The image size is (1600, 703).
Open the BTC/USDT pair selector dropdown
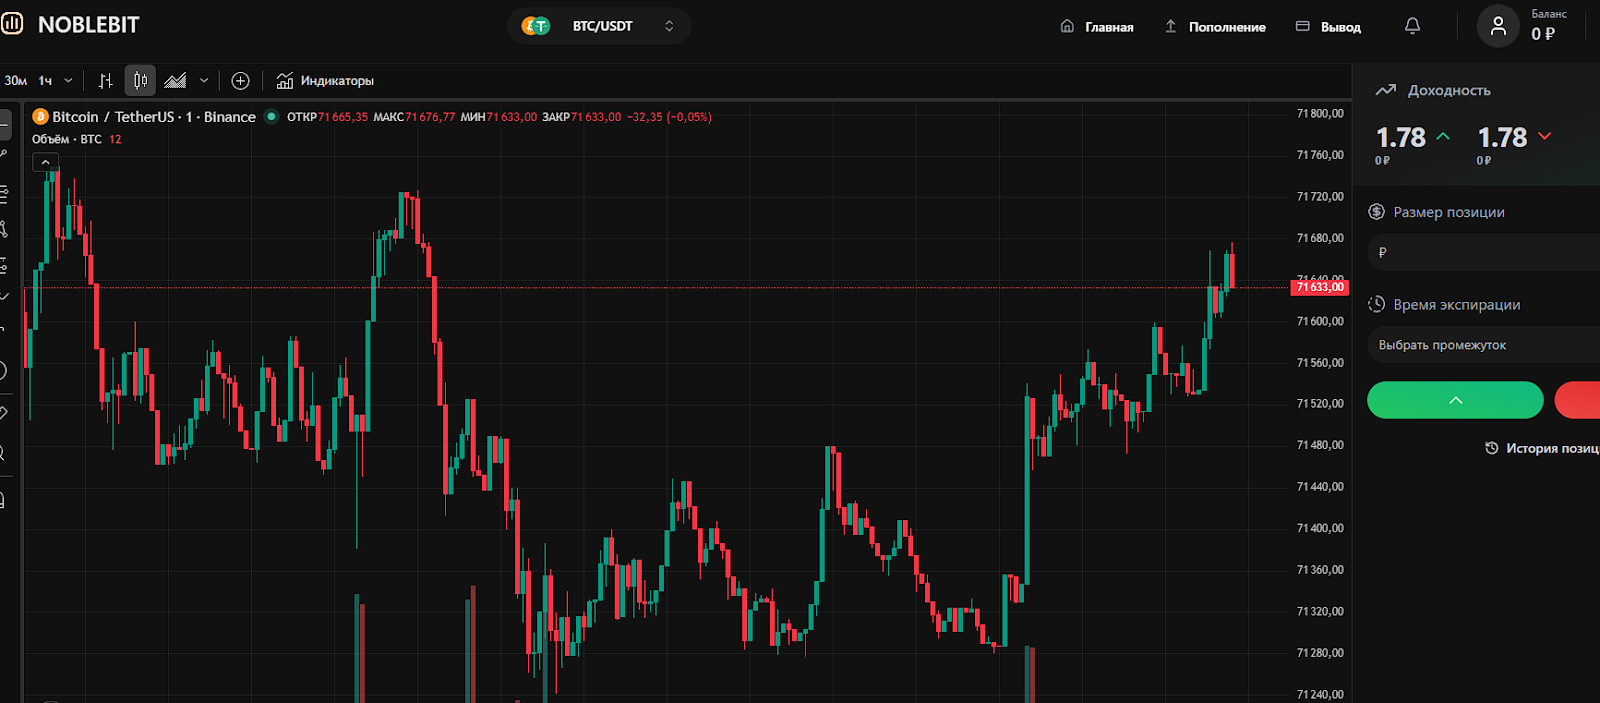(599, 26)
